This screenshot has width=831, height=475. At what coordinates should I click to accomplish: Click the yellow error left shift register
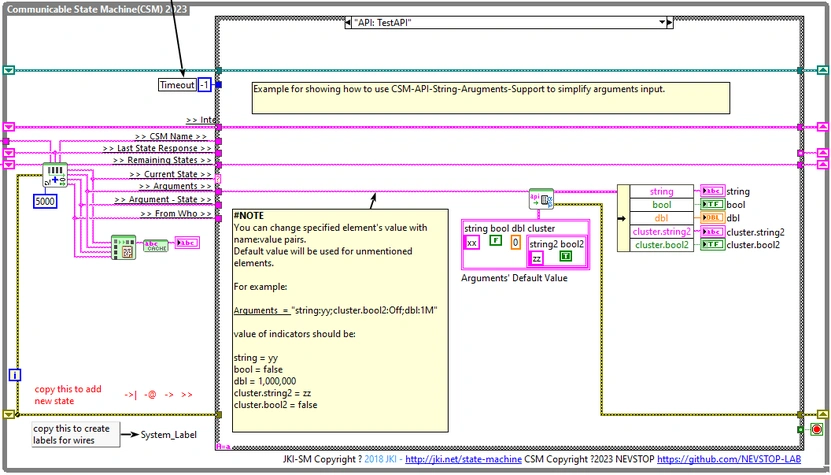(8, 414)
